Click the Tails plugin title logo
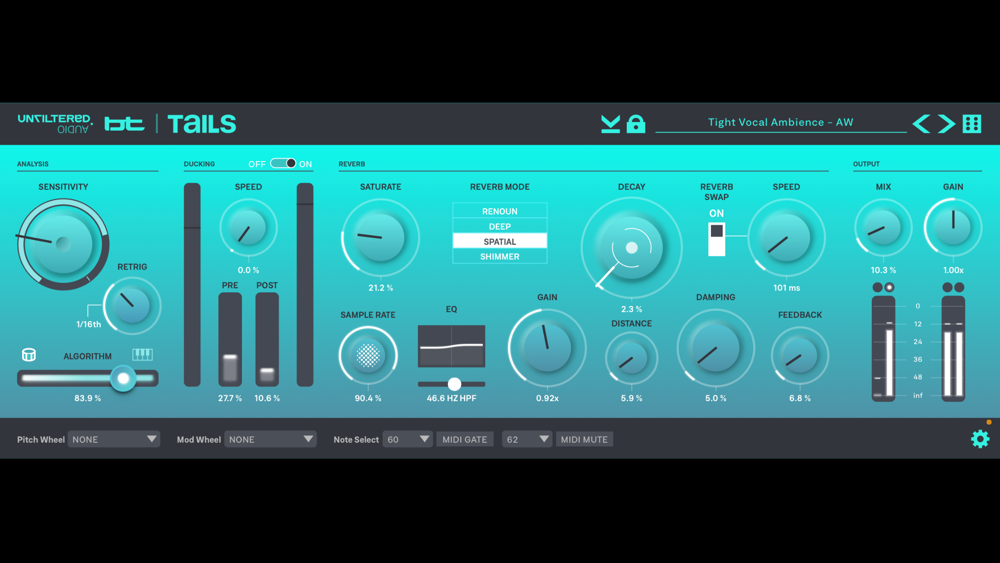 coord(202,124)
